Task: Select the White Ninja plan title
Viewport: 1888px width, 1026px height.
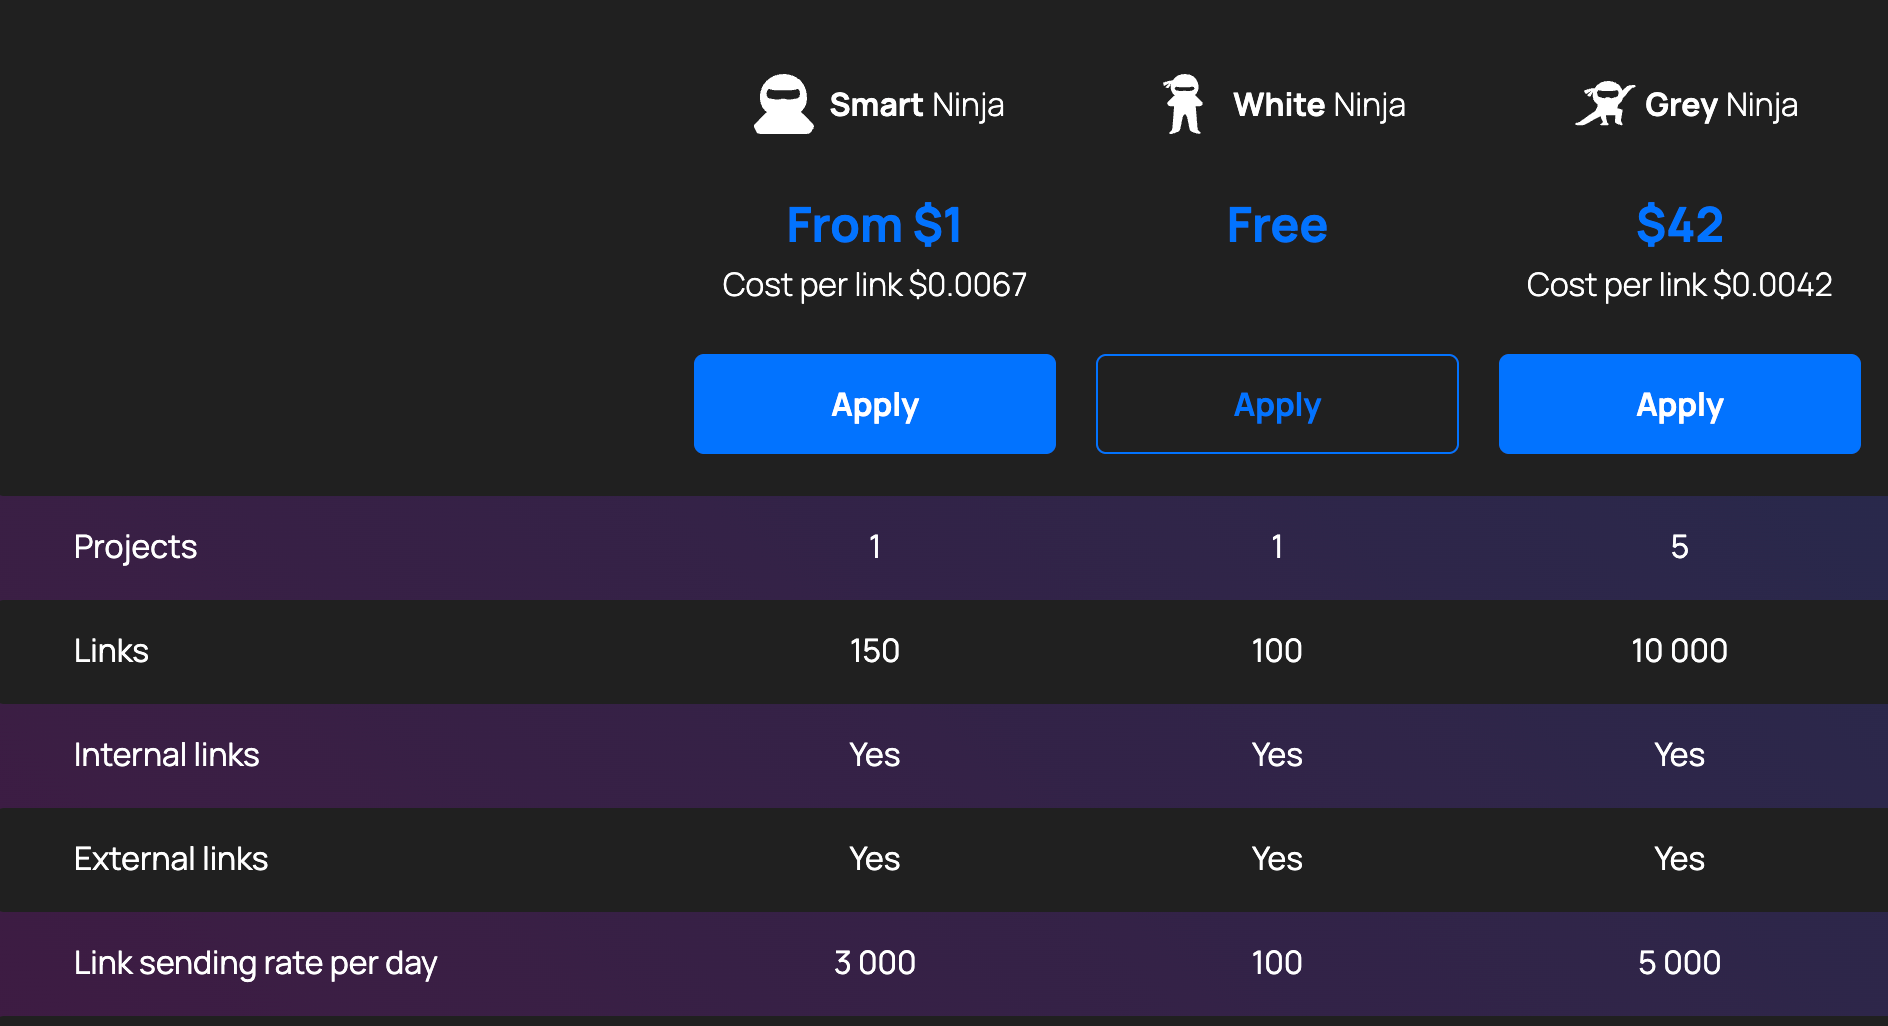Action: [1319, 105]
